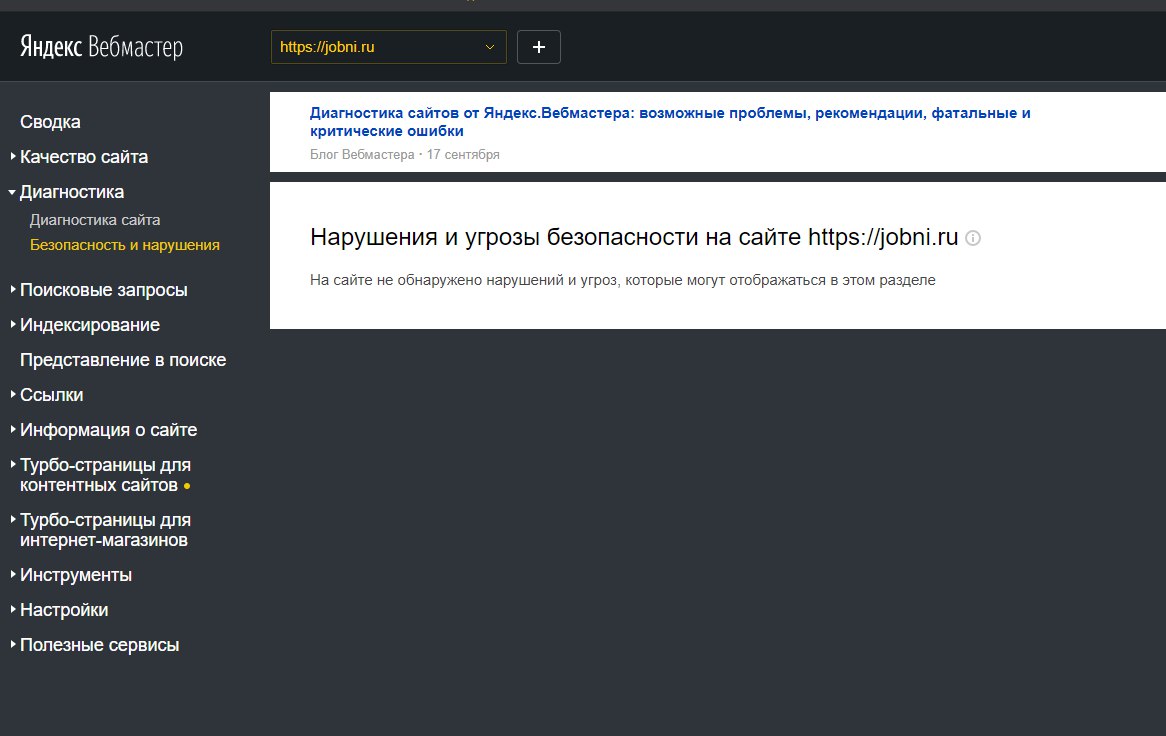Viewport: 1166px width, 736px height.
Task: Open the Сводка section
Action: pos(50,122)
